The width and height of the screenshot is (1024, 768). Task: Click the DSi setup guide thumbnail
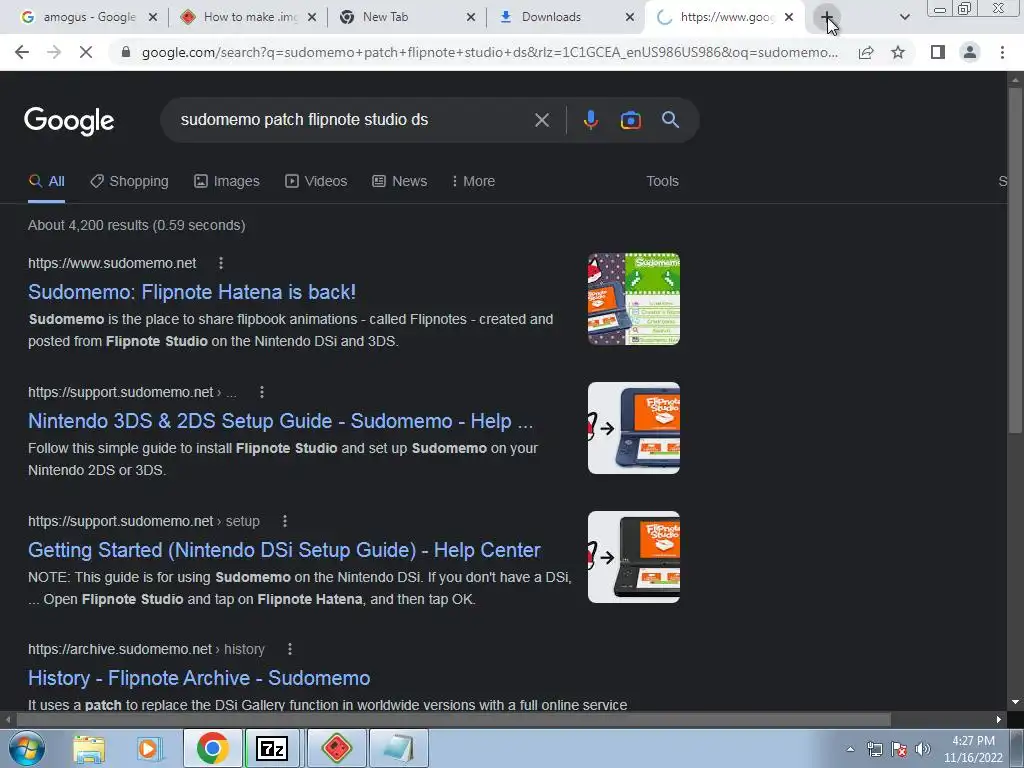pos(633,557)
